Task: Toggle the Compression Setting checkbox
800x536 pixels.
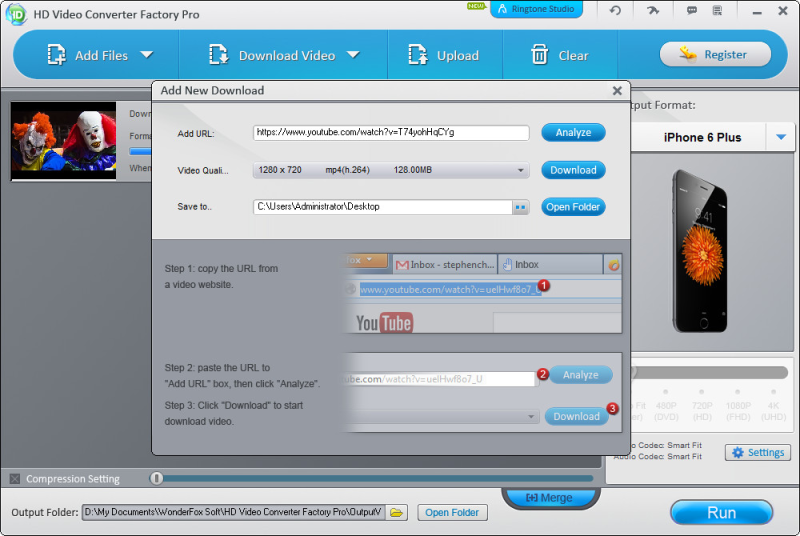Action: 14,479
